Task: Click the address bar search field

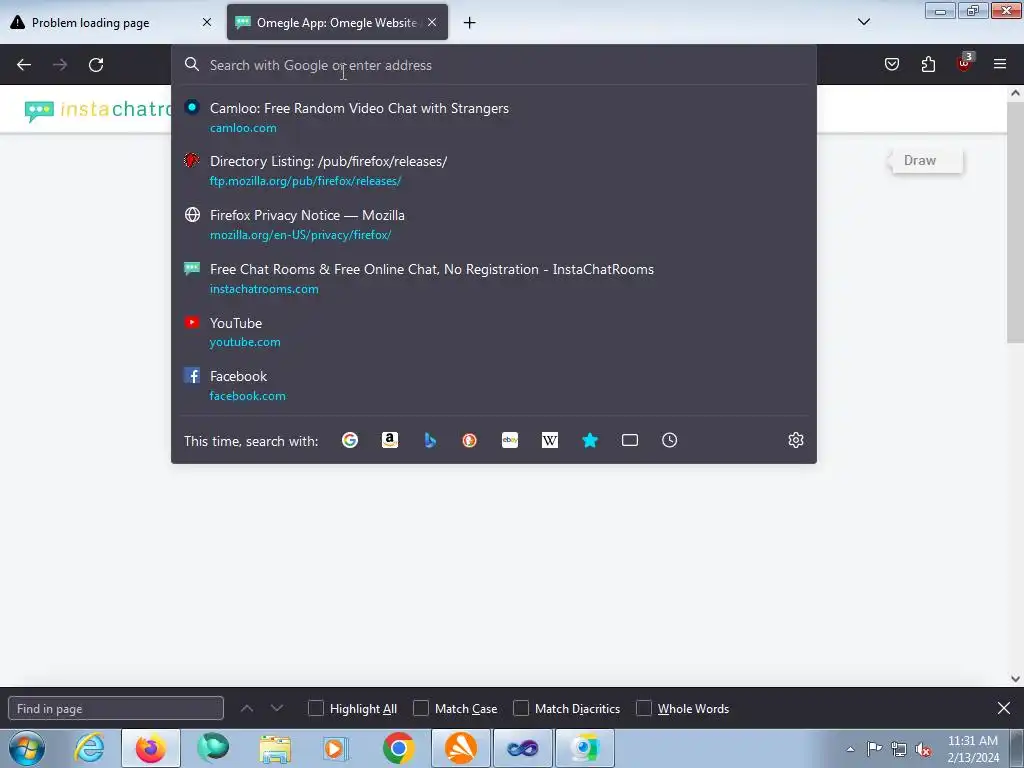Action: (494, 65)
